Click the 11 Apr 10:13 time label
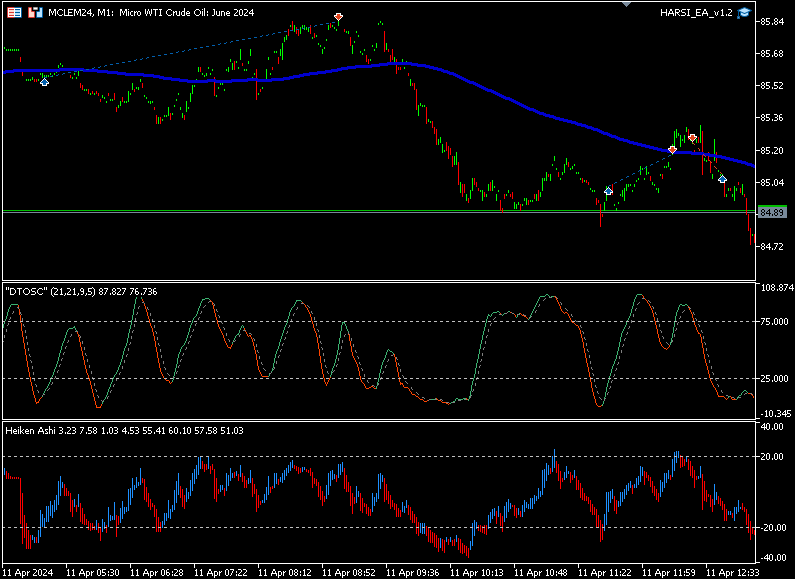 pyautogui.click(x=477, y=572)
